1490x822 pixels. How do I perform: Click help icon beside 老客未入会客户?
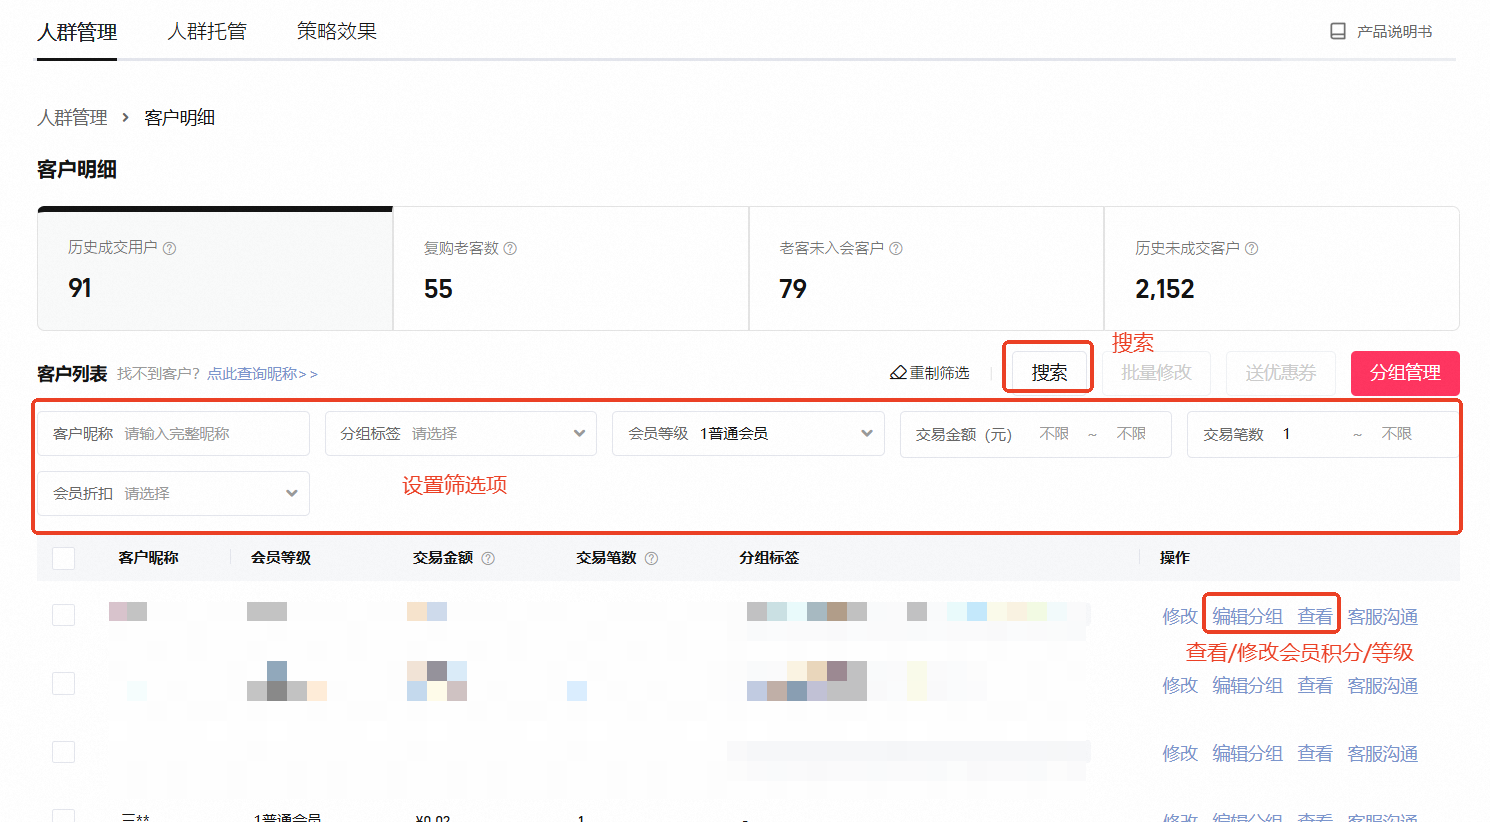[896, 248]
